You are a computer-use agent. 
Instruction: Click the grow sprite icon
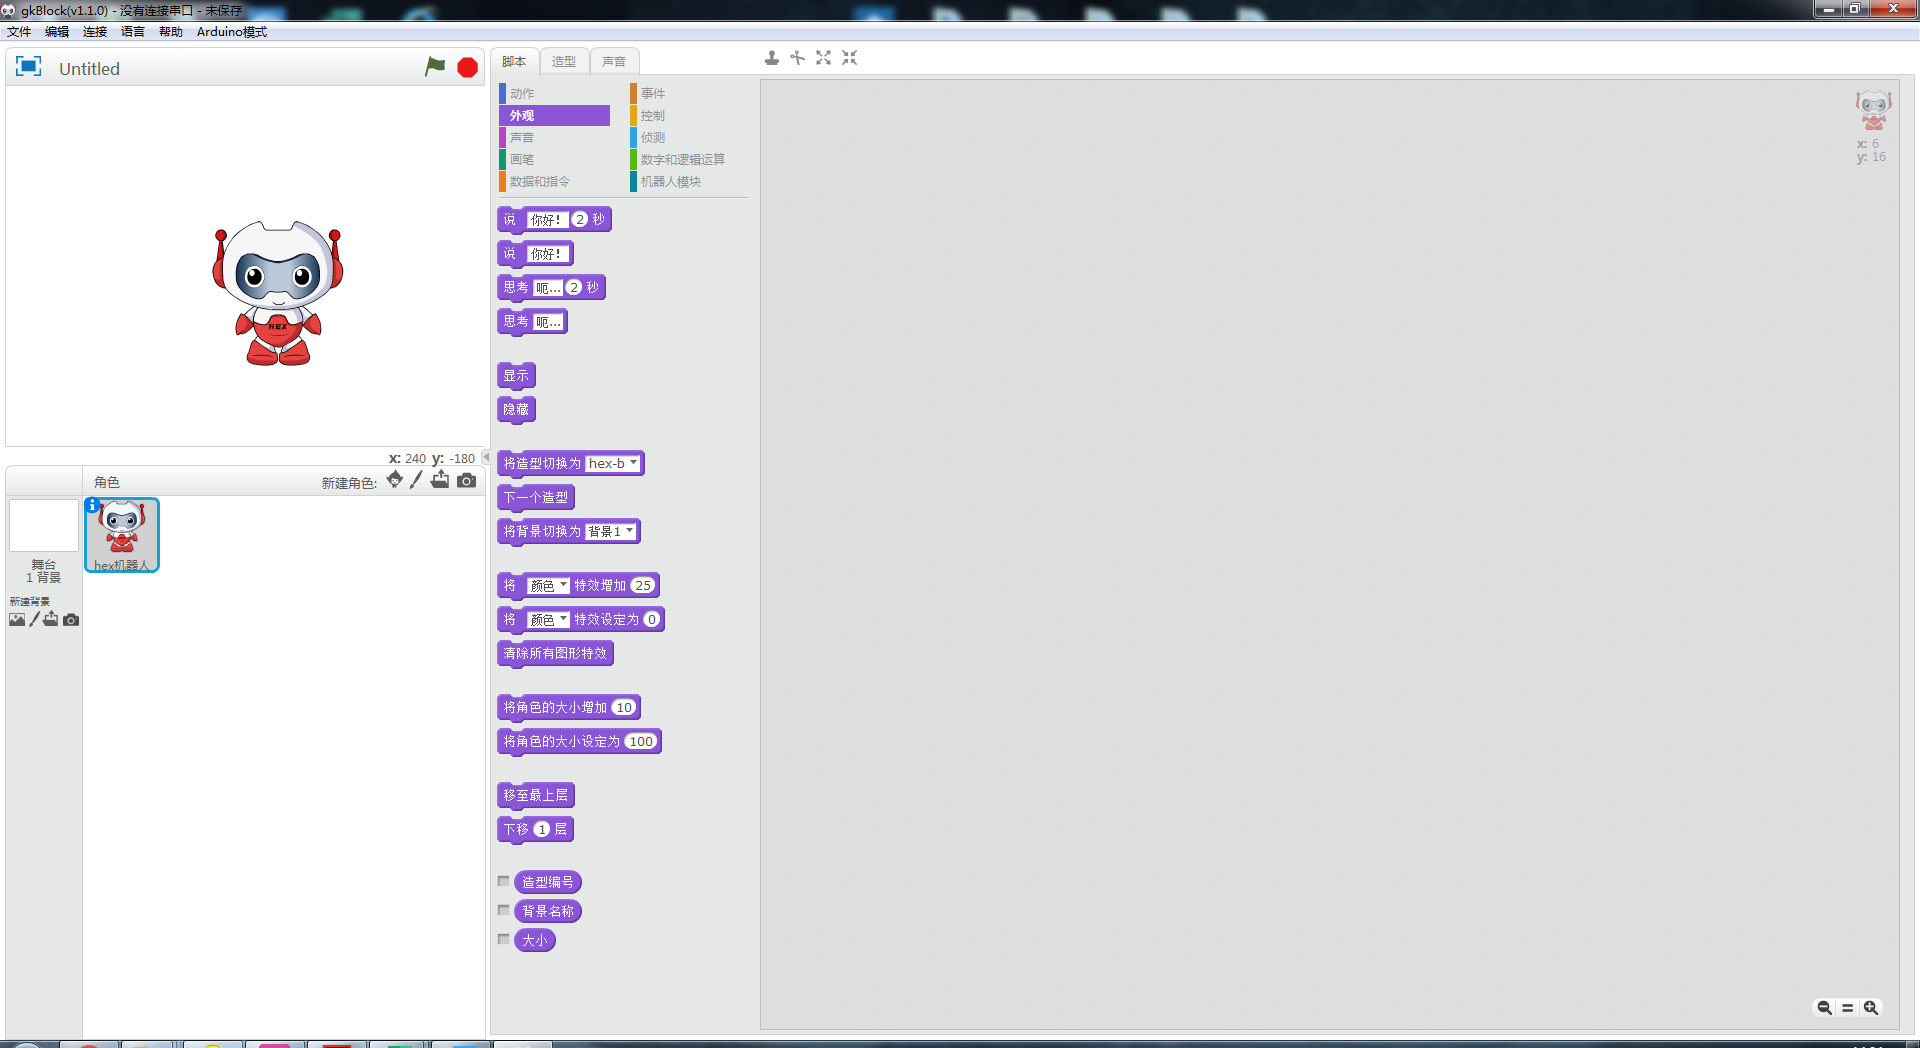point(823,58)
